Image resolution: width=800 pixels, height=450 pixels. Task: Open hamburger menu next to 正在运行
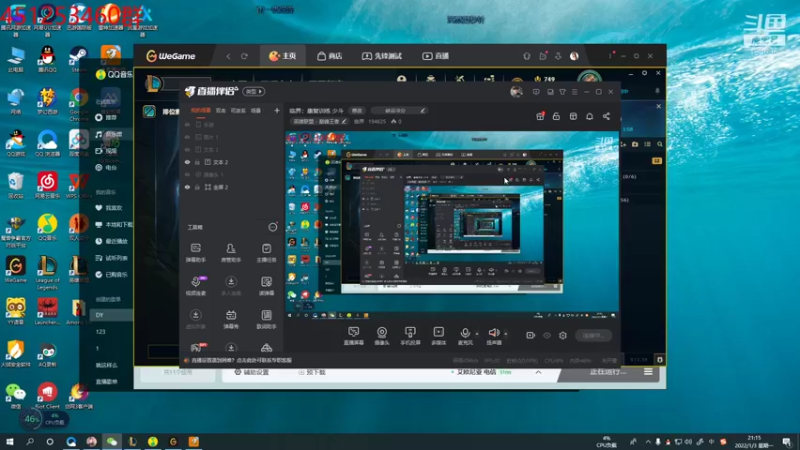(648, 372)
